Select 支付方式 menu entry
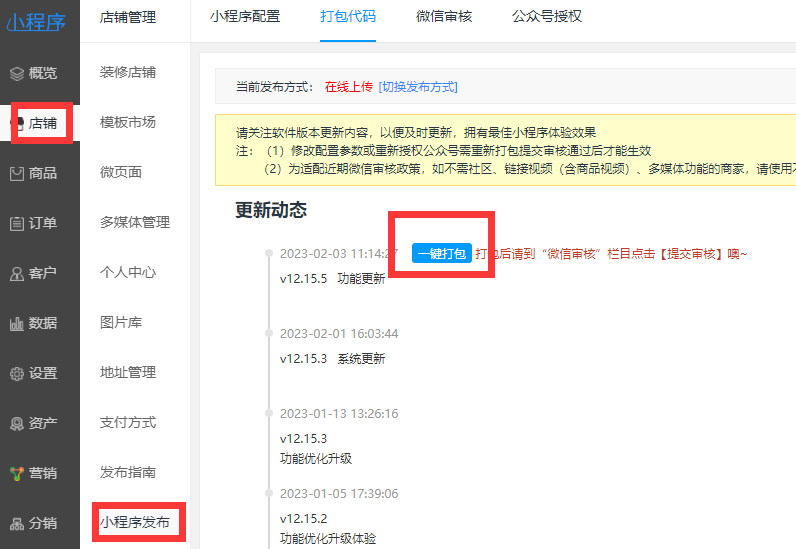 (128, 422)
